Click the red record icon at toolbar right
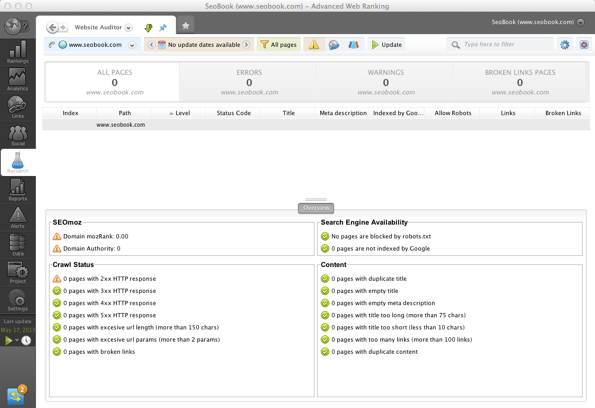This screenshot has width=595, height=408. click(584, 45)
